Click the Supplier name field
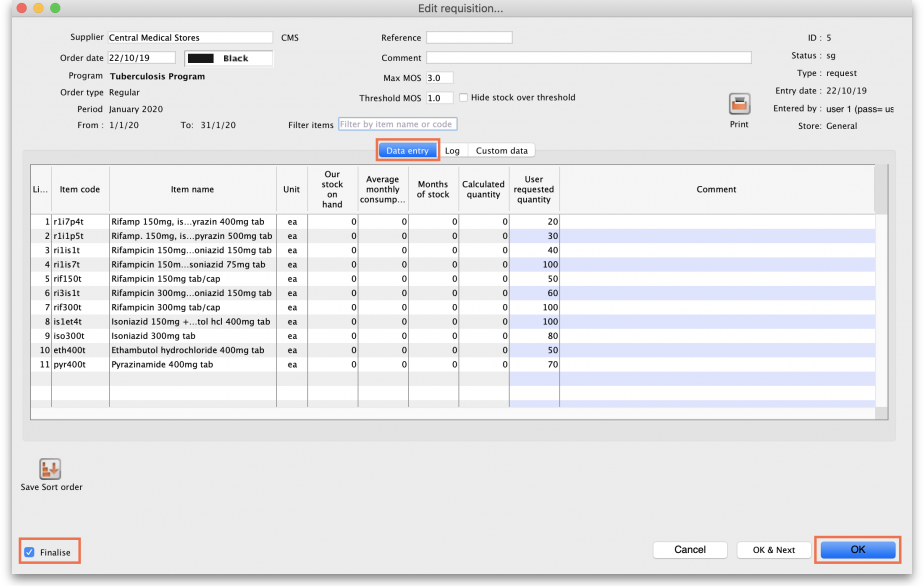 (x=189, y=38)
